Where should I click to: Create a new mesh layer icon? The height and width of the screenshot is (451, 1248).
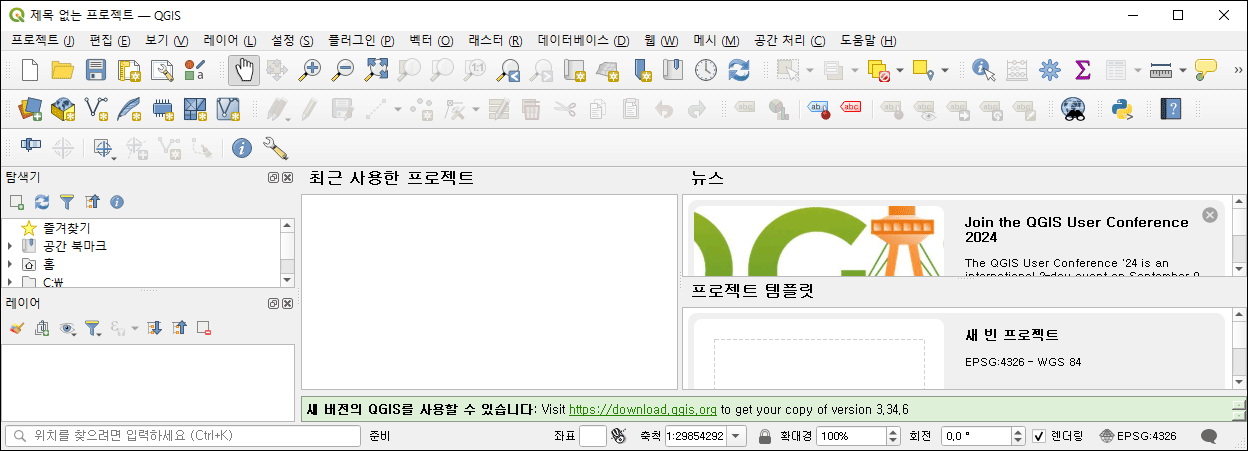(195, 108)
